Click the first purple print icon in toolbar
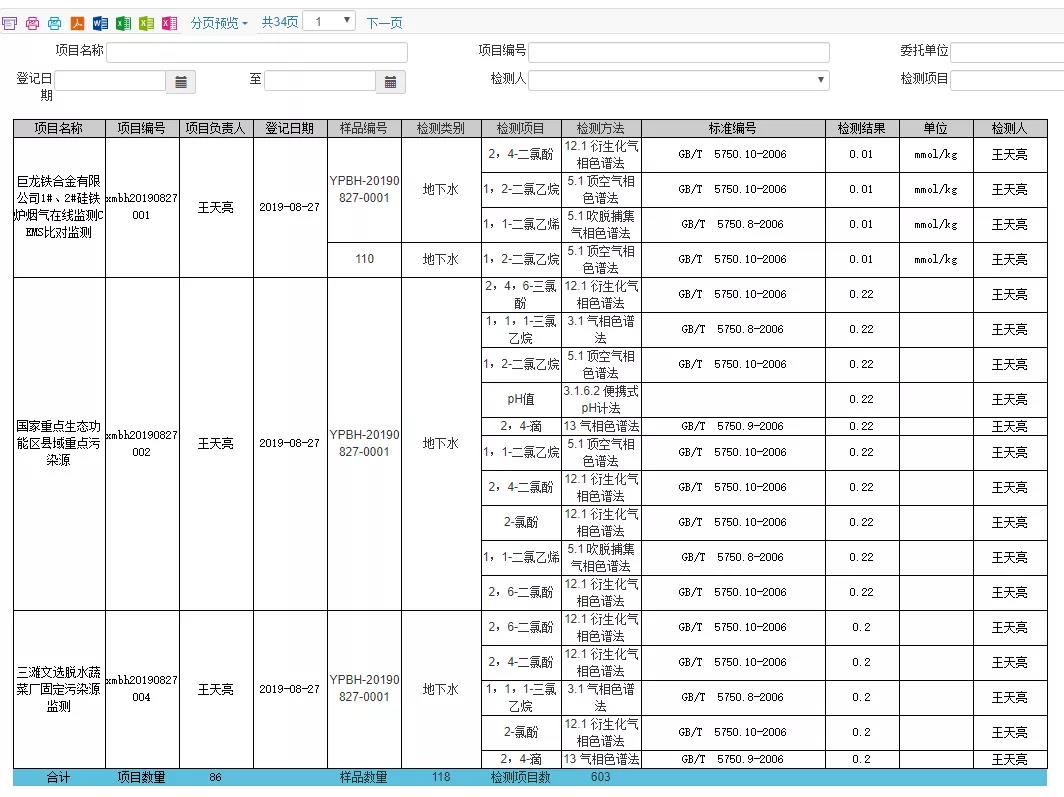Image resolution: width=1064 pixels, height=797 pixels. coord(10,23)
